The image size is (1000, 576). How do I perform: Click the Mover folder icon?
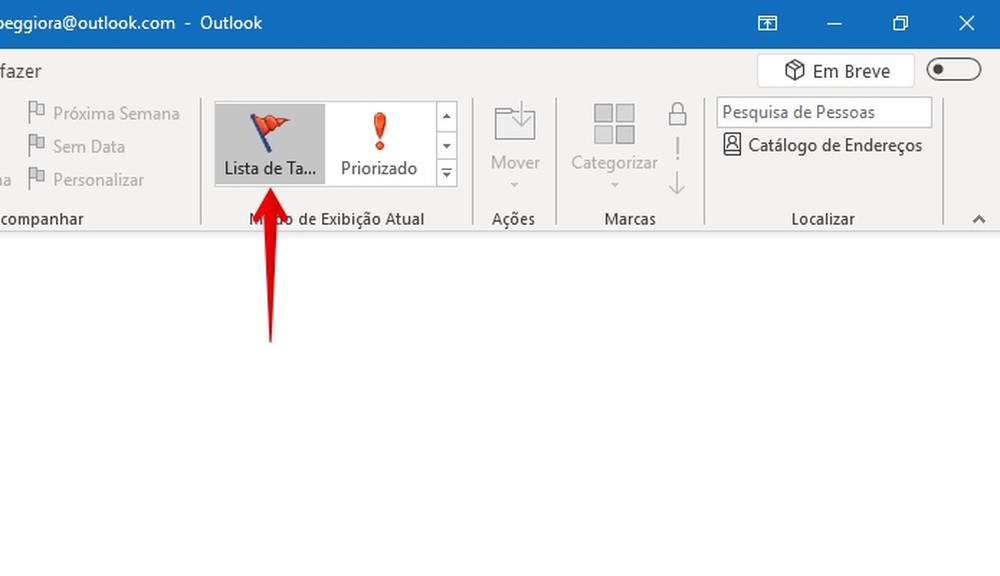click(x=514, y=125)
